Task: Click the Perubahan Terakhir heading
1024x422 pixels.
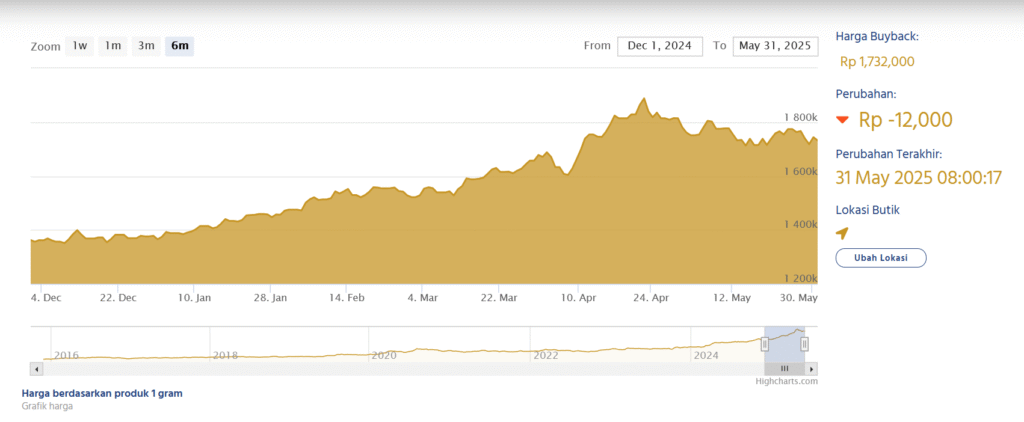Action: (889, 155)
